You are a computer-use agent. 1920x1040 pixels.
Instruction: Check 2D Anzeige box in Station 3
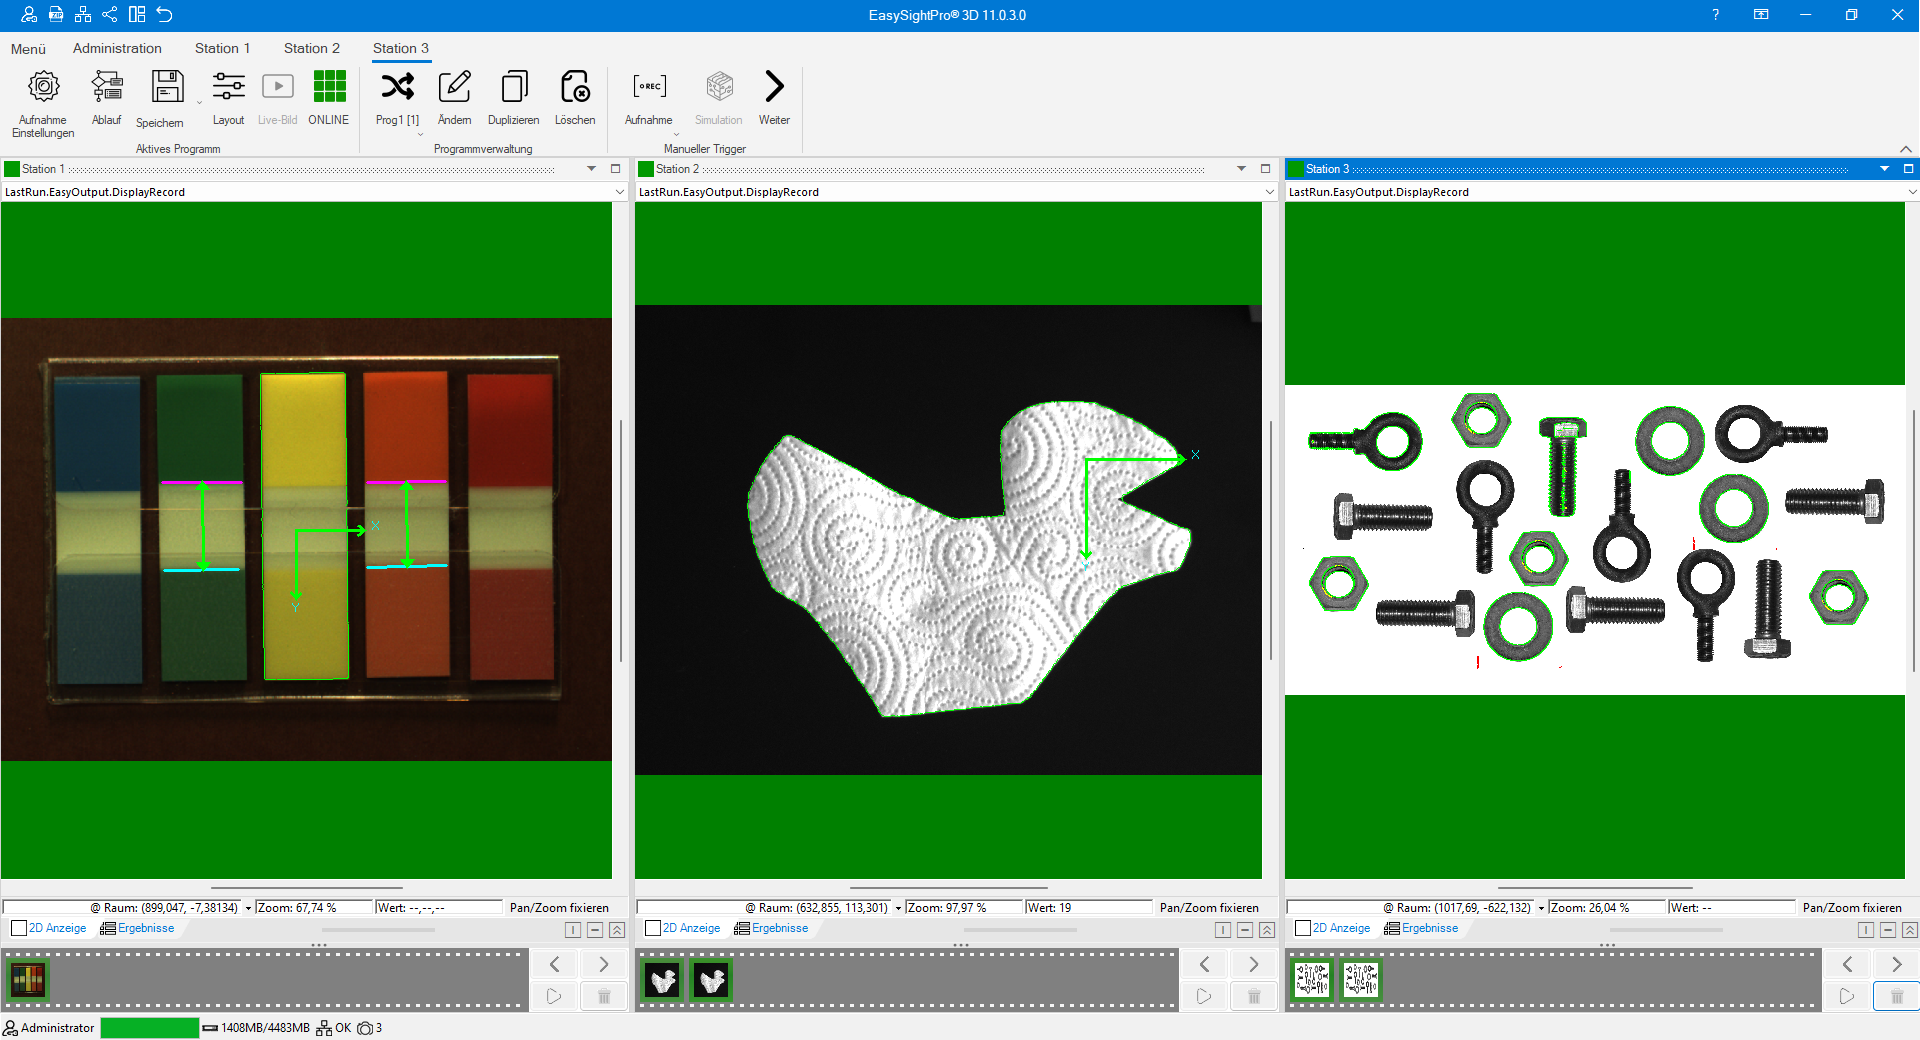1303,928
